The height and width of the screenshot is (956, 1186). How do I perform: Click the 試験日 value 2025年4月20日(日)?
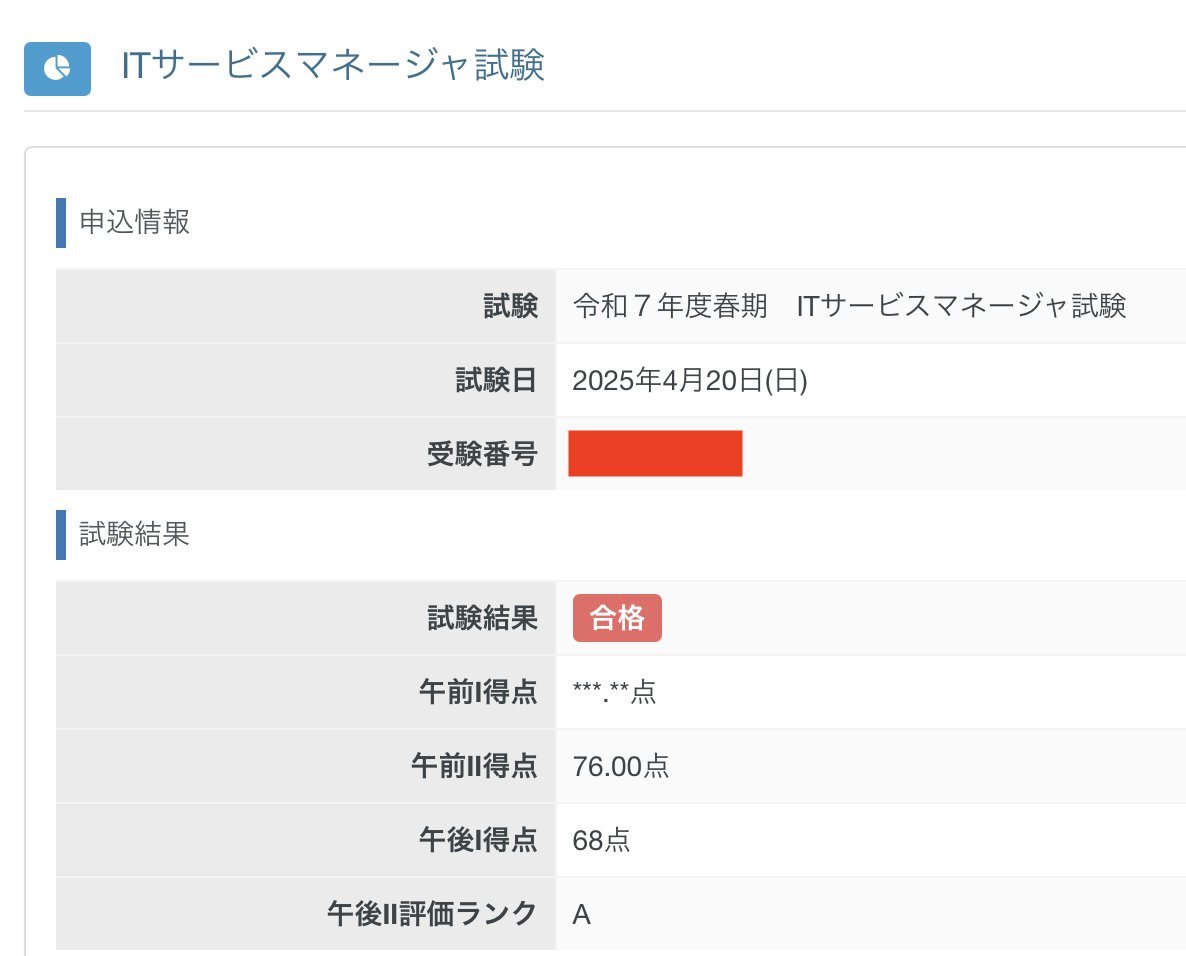(x=690, y=380)
